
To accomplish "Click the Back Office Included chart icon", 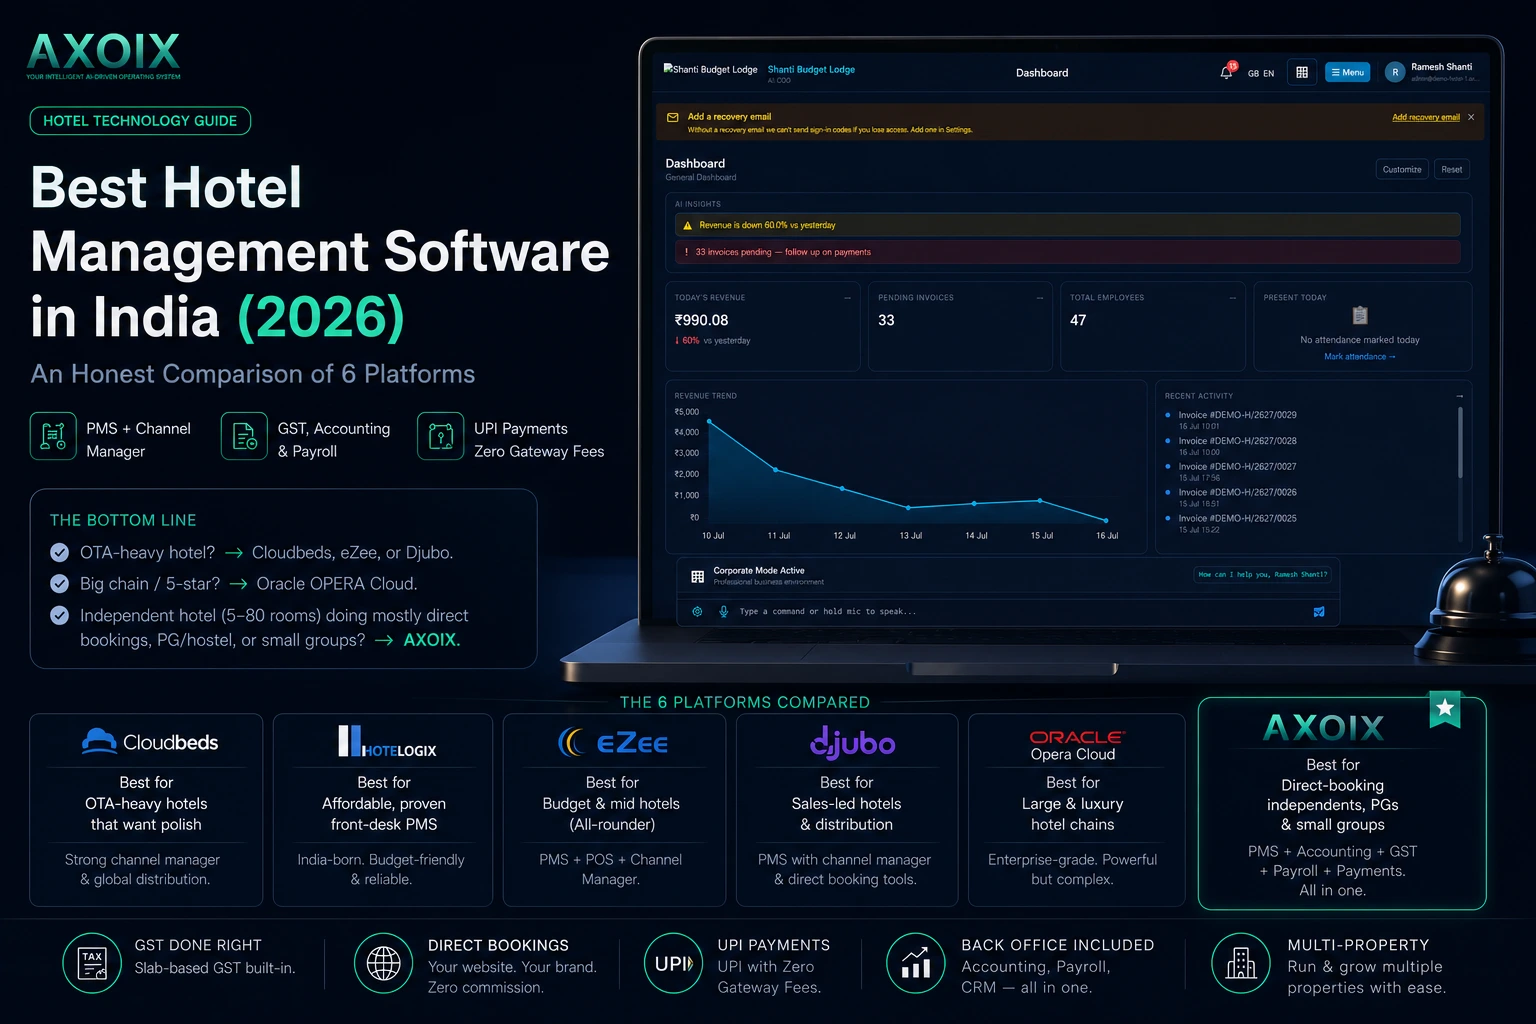I will pyautogui.click(x=916, y=963).
